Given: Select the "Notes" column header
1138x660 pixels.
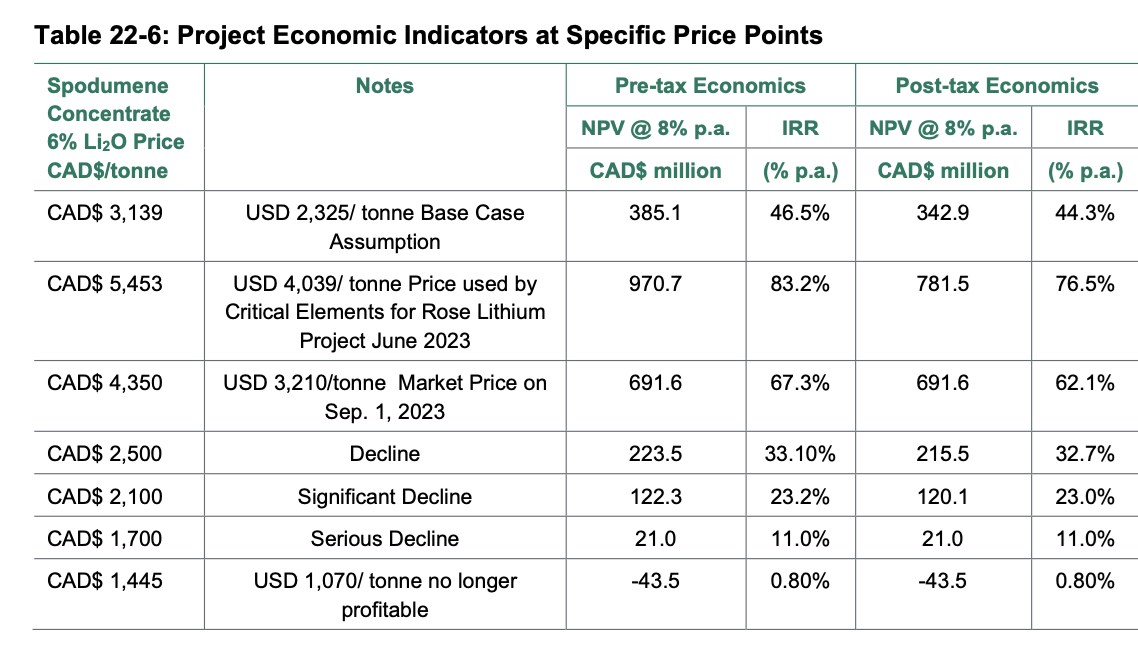Looking at the screenshot, I should [x=384, y=86].
